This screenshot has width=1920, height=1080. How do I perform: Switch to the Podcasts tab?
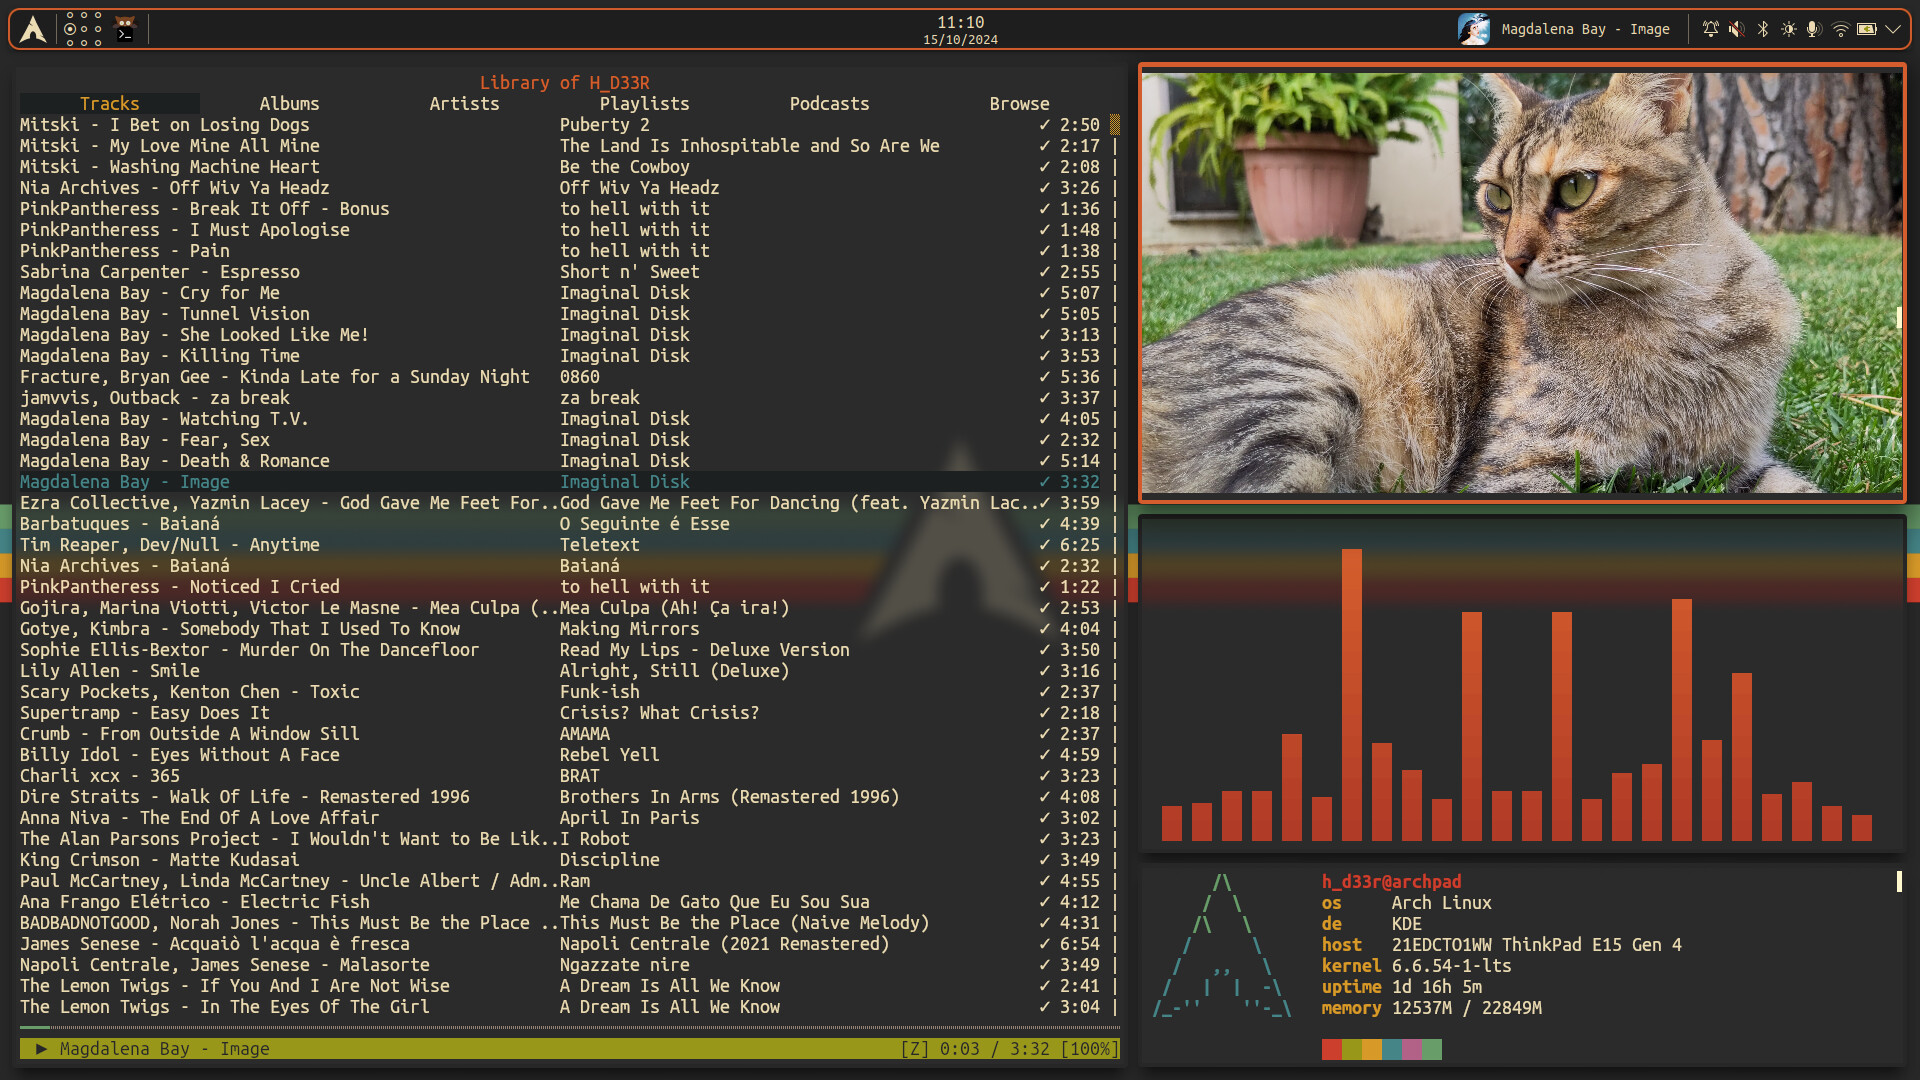(x=829, y=103)
